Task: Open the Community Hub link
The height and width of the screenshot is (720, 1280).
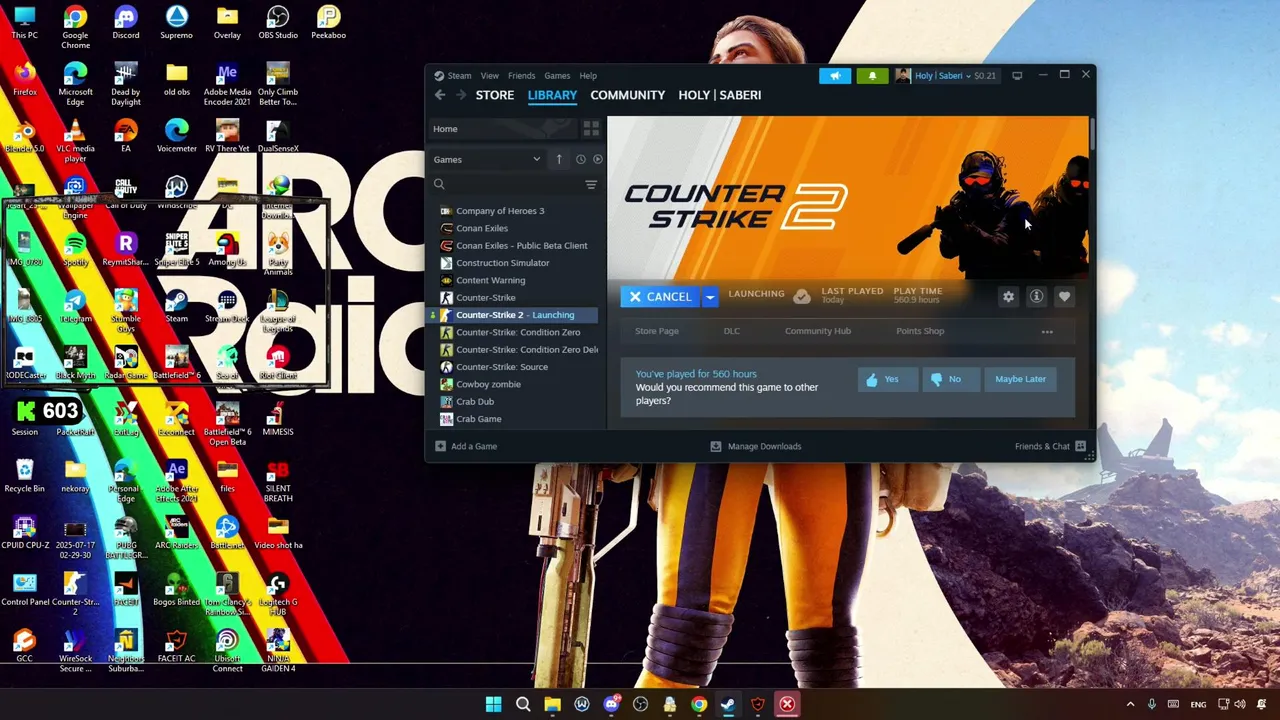Action: [818, 331]
